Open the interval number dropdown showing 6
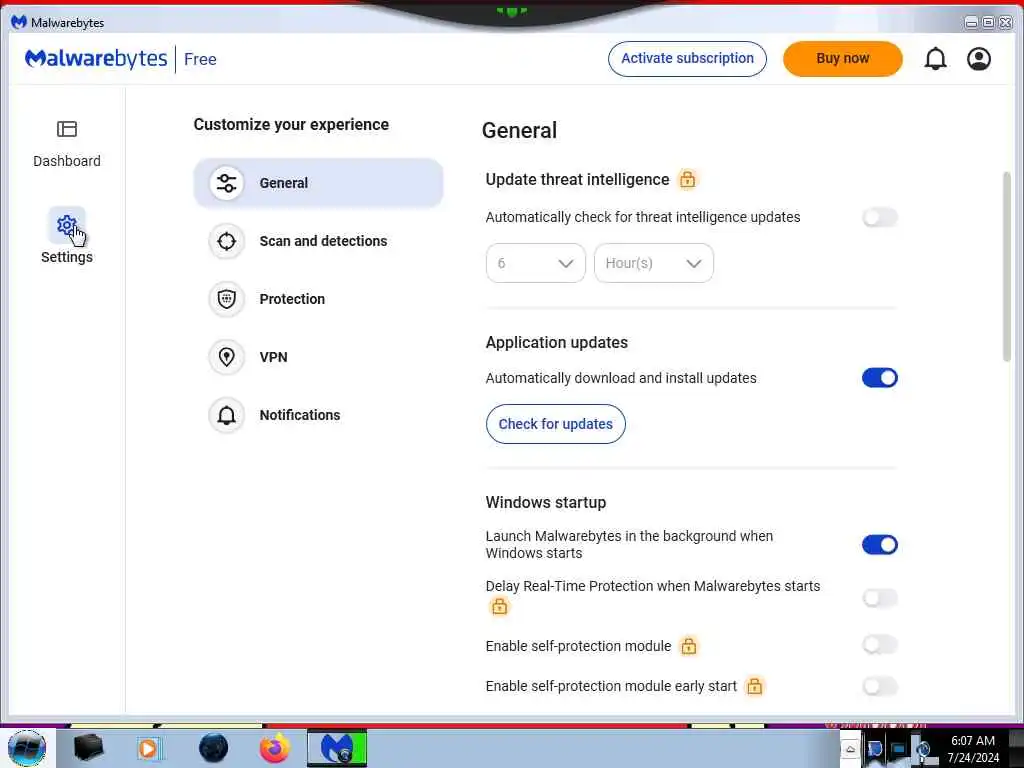 pyautogui.click(x=536, y=263)
